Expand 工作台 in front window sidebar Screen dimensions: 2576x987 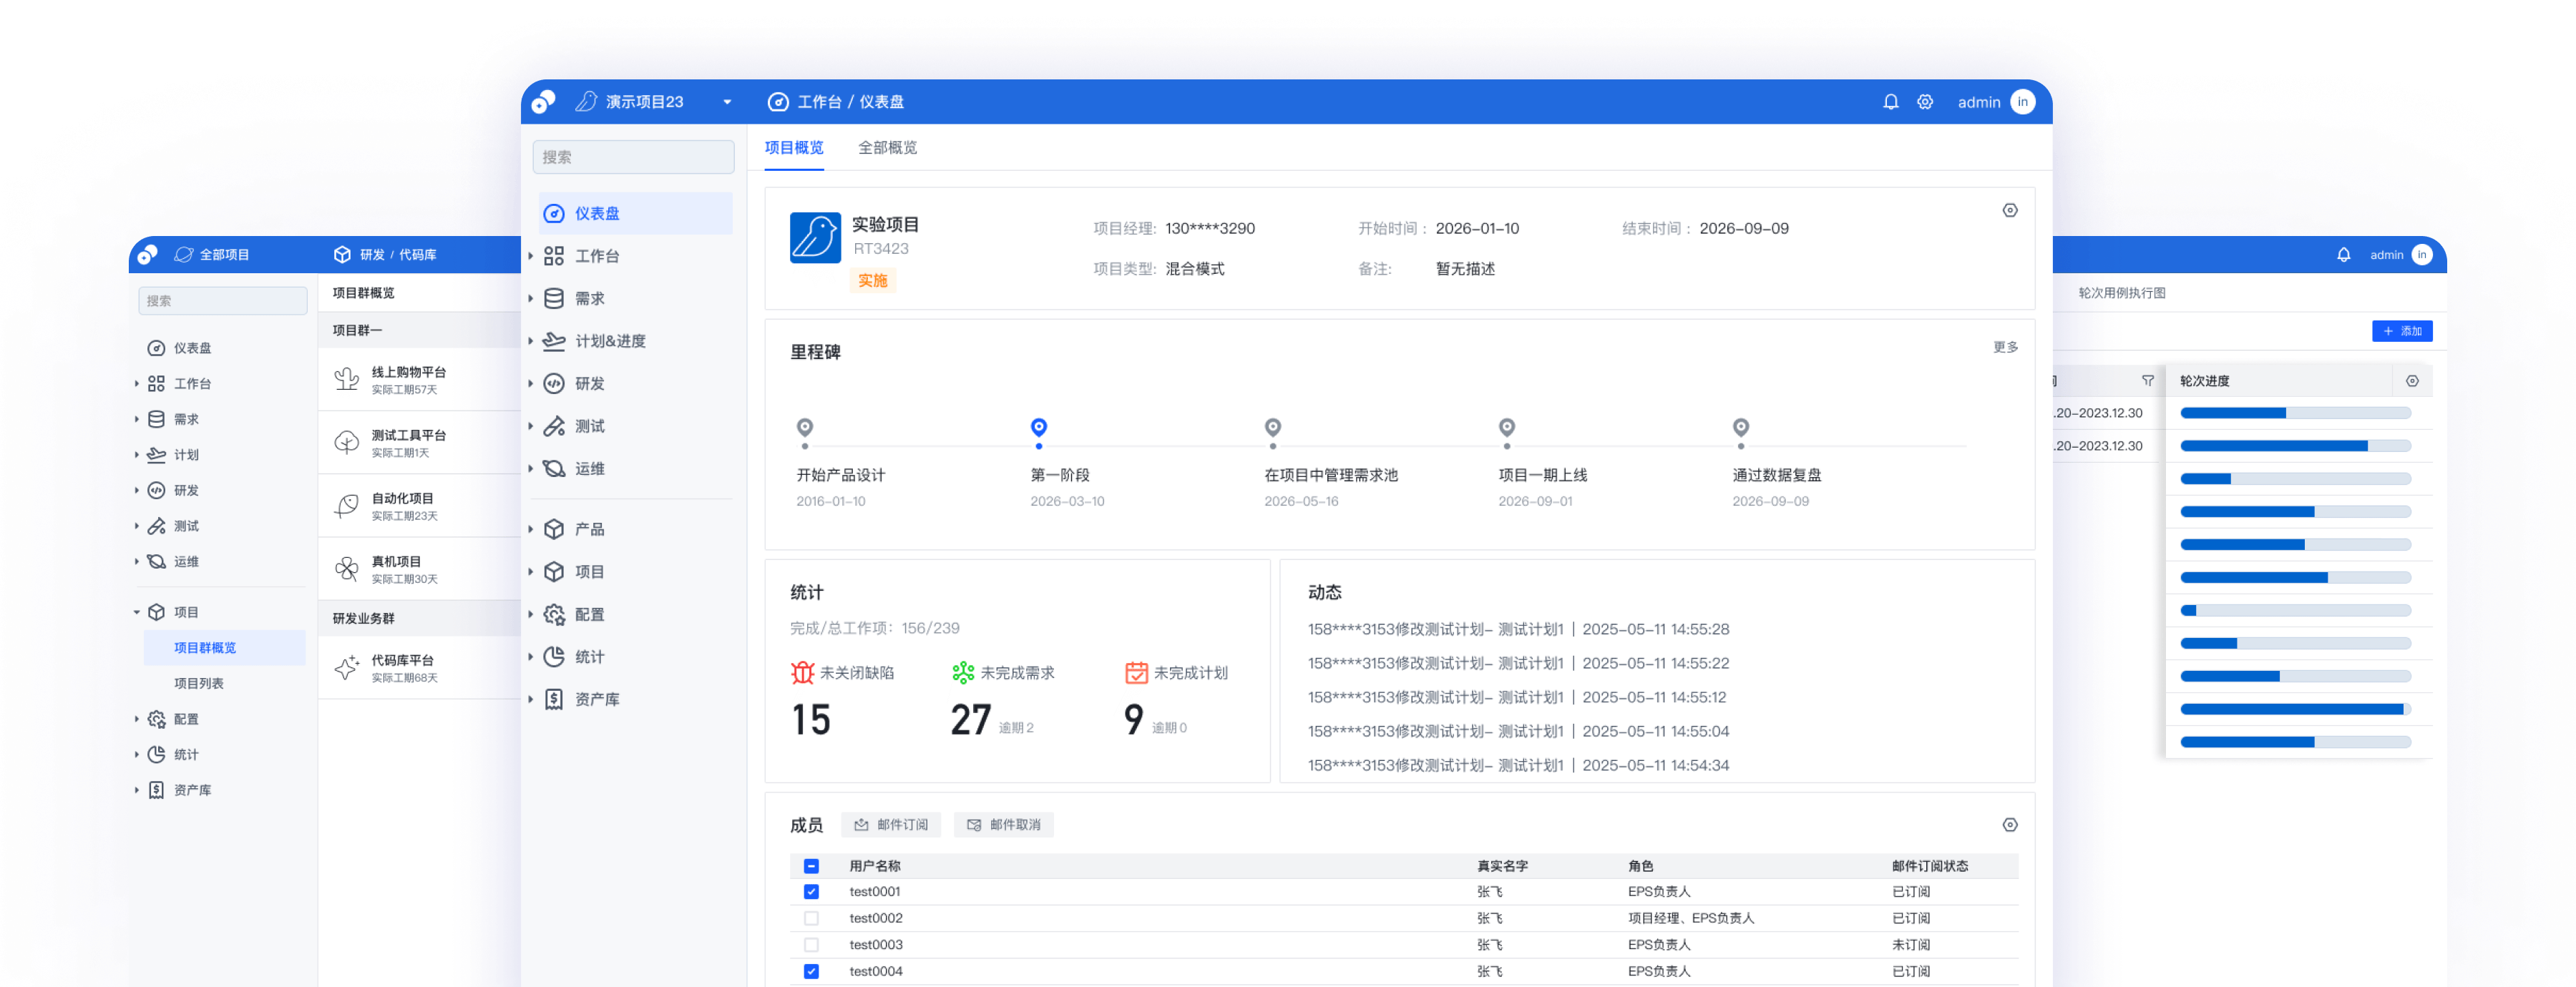(x=531, y=256)
